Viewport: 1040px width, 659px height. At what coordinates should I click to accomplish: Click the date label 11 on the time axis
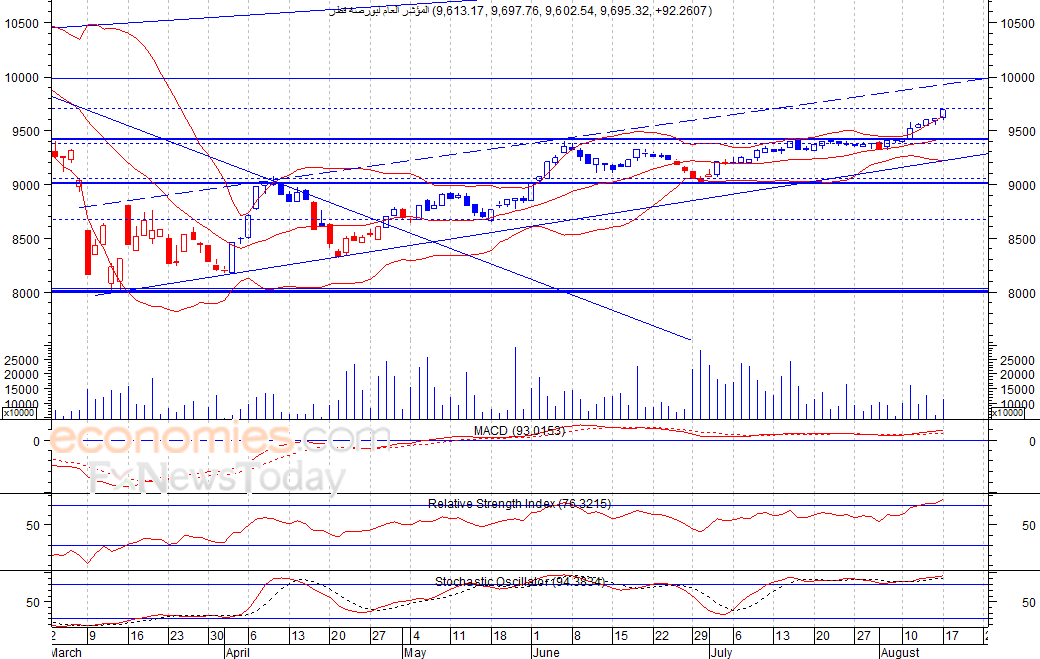(458, 636)
